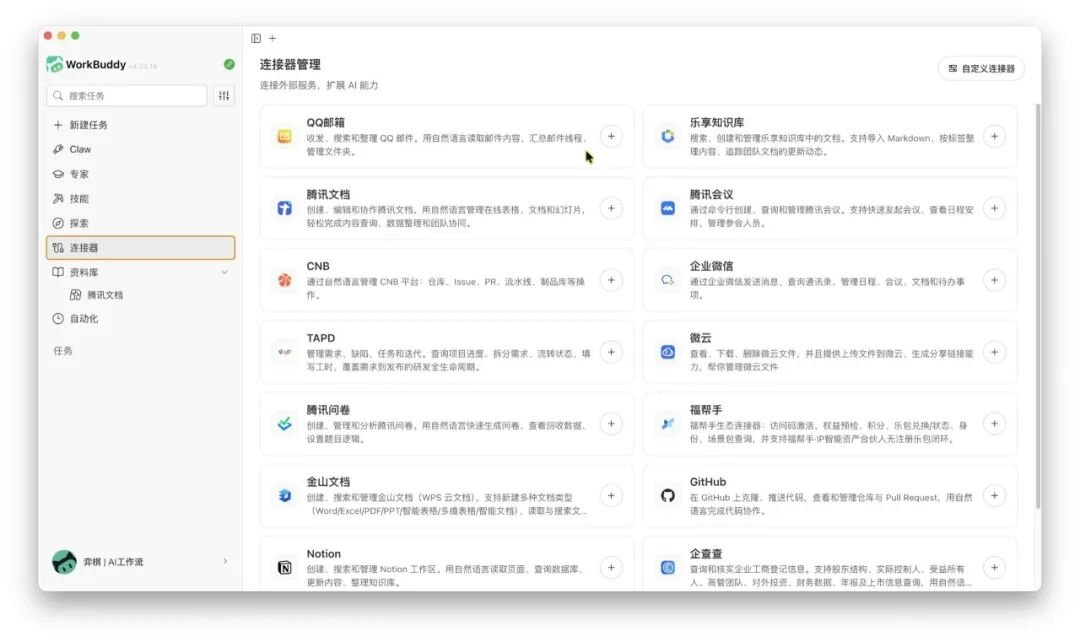Click the Notion connector logo
The height and width of the screenshot is (642, 1080).
pos(284,568)
